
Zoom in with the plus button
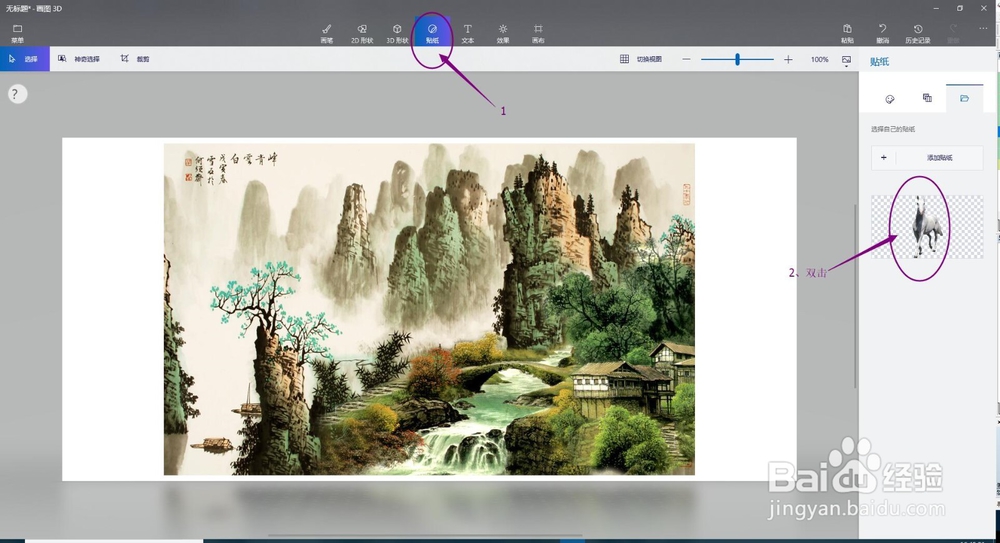click(788, 59)
